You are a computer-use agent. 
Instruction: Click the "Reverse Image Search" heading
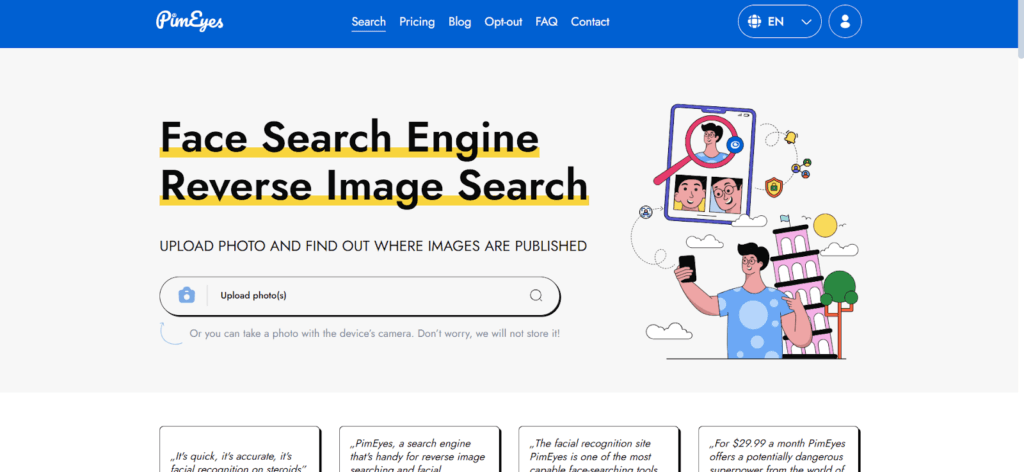click(374, 185)
